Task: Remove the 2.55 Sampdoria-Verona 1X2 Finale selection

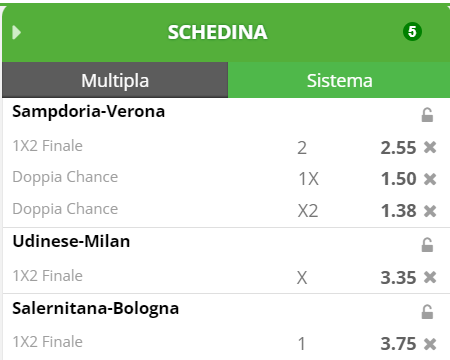Action: 430,147
